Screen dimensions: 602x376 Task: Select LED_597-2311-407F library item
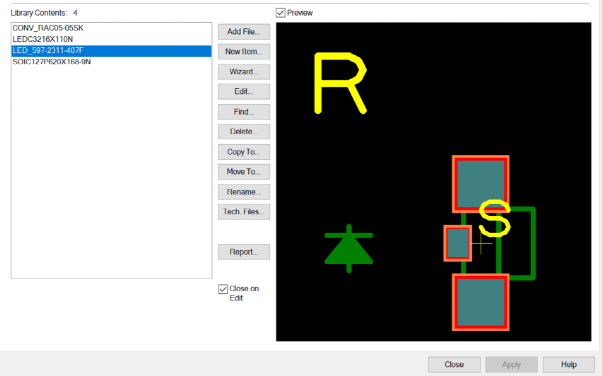coord(111,51)
